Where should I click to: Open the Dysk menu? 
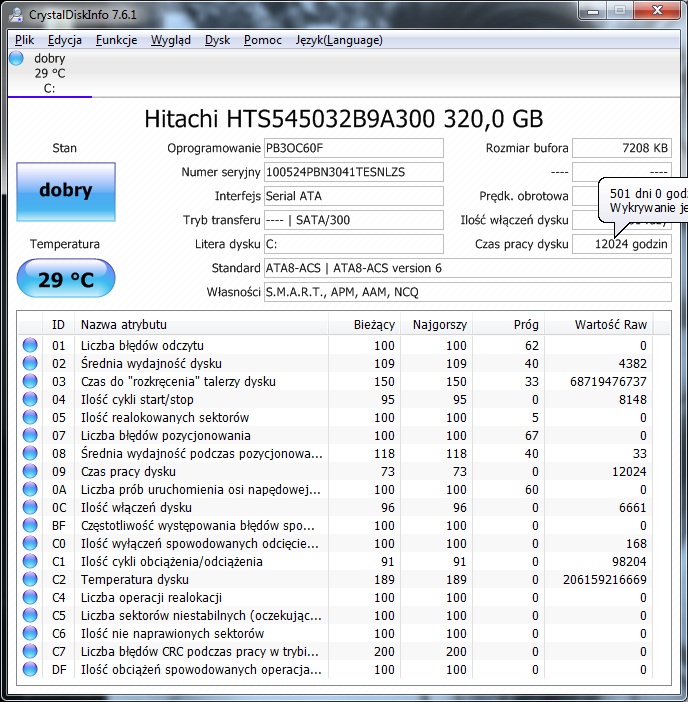(217, 40)
